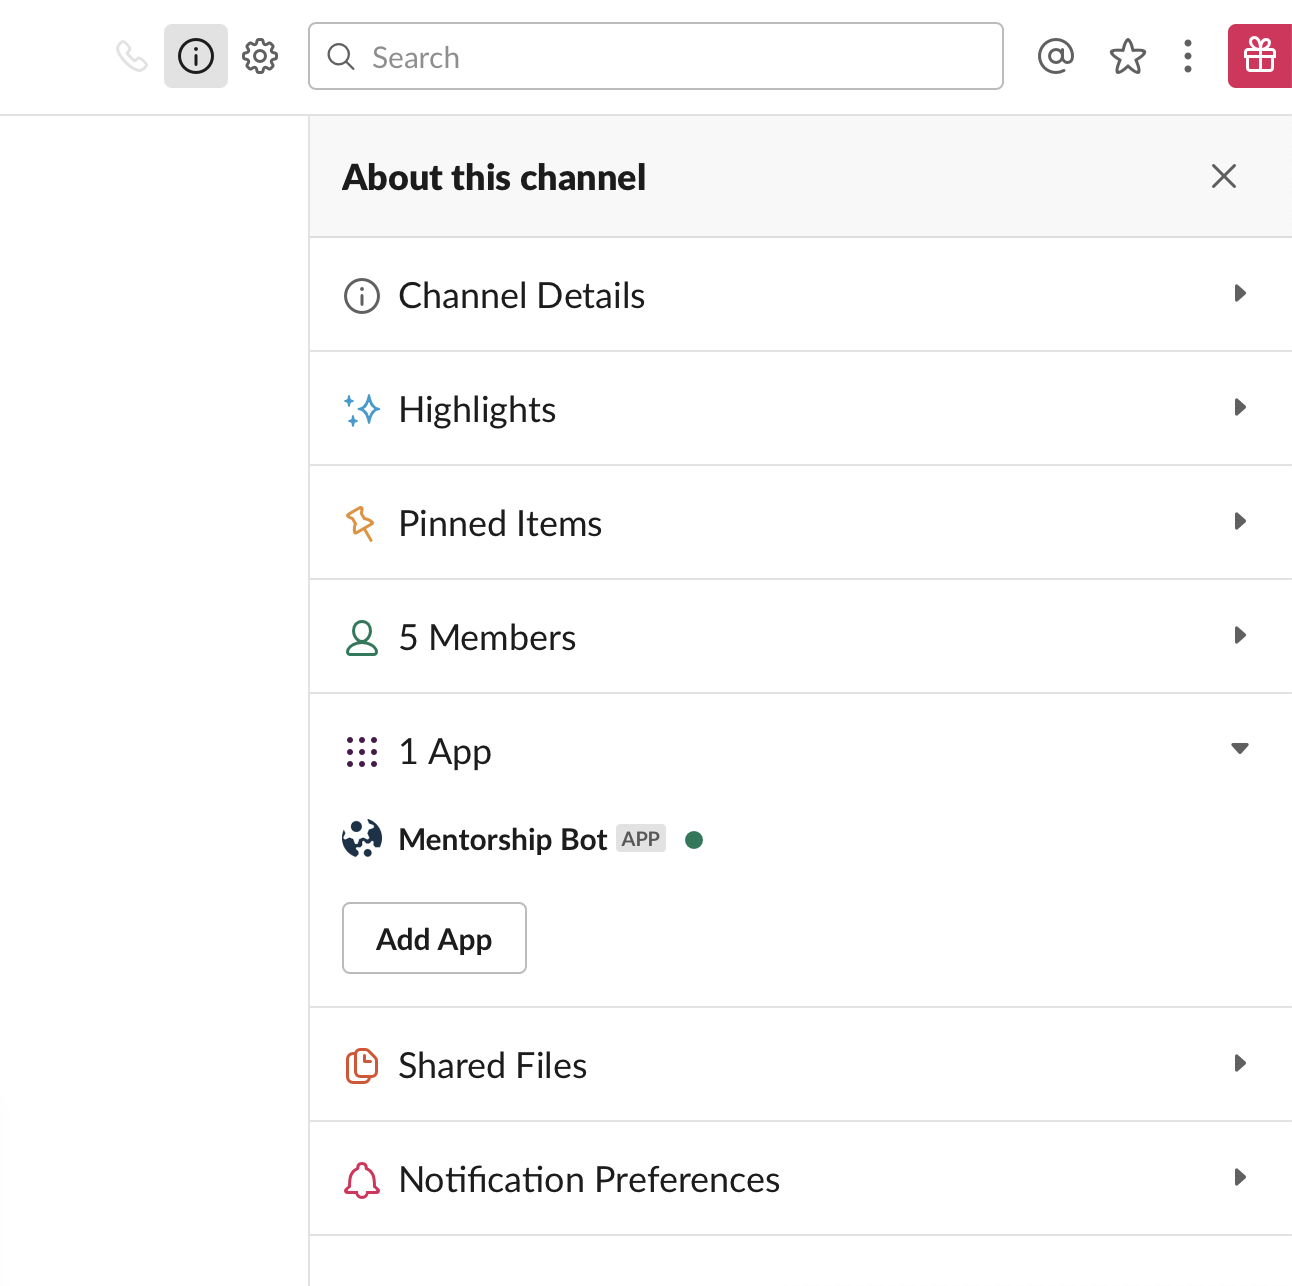The width and height of the screenshot is (1292, 1286).
Task: Click the Add App button
Action: coord(434,938)
